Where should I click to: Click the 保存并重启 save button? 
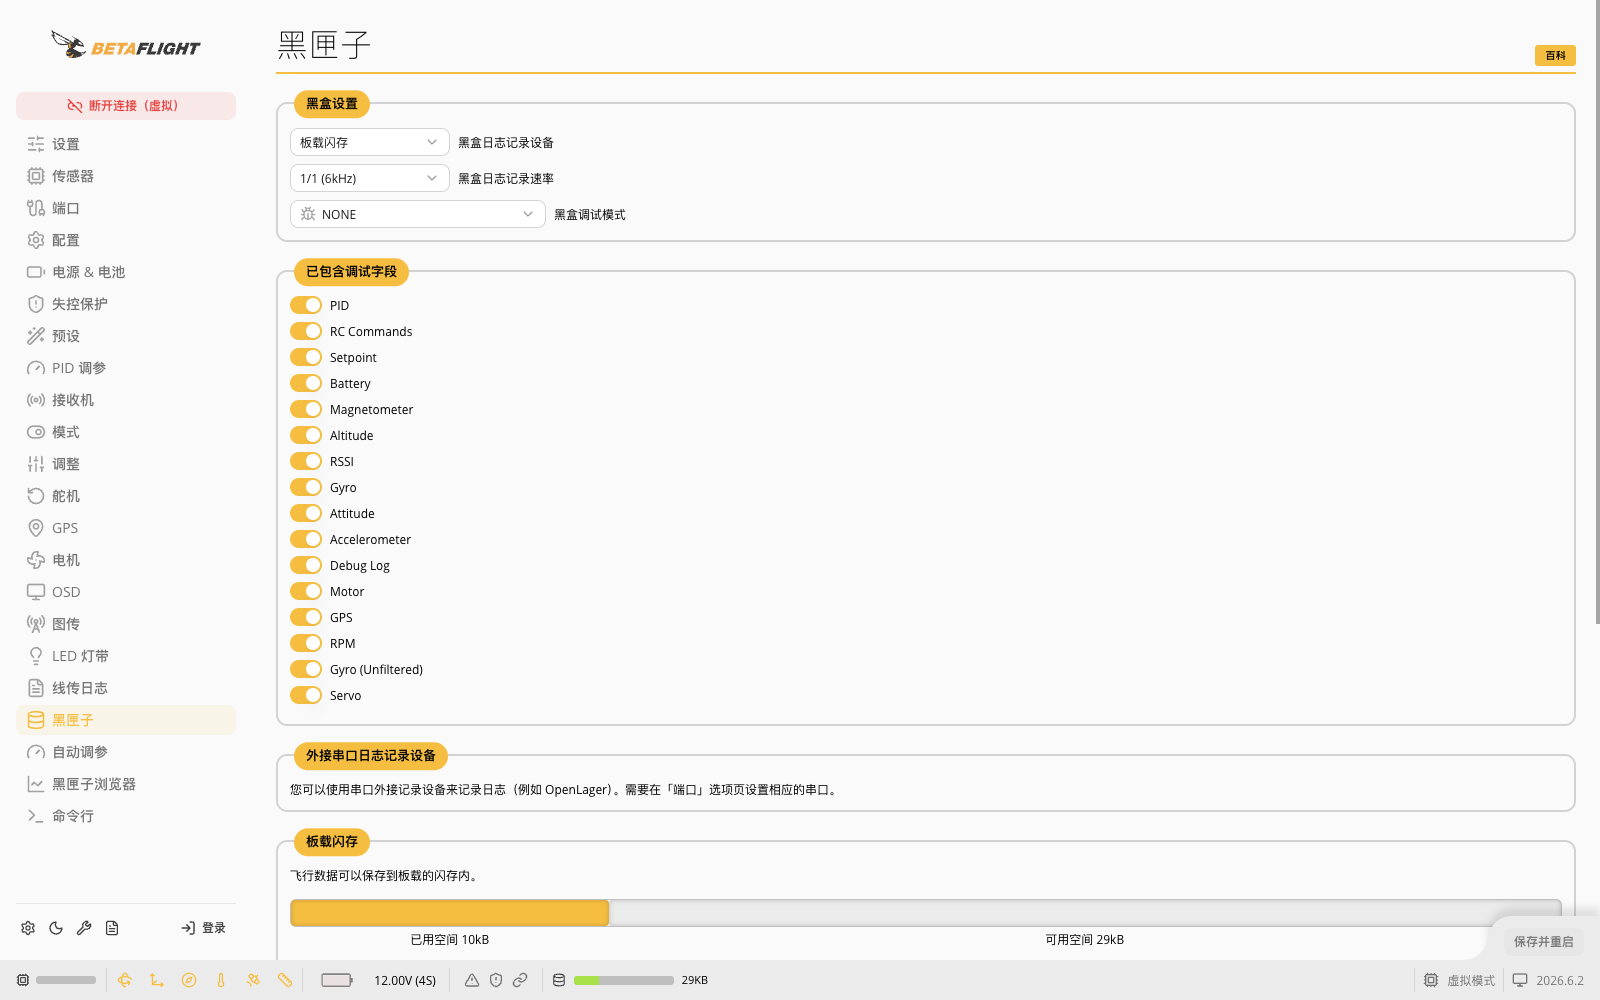(1543, 941)
